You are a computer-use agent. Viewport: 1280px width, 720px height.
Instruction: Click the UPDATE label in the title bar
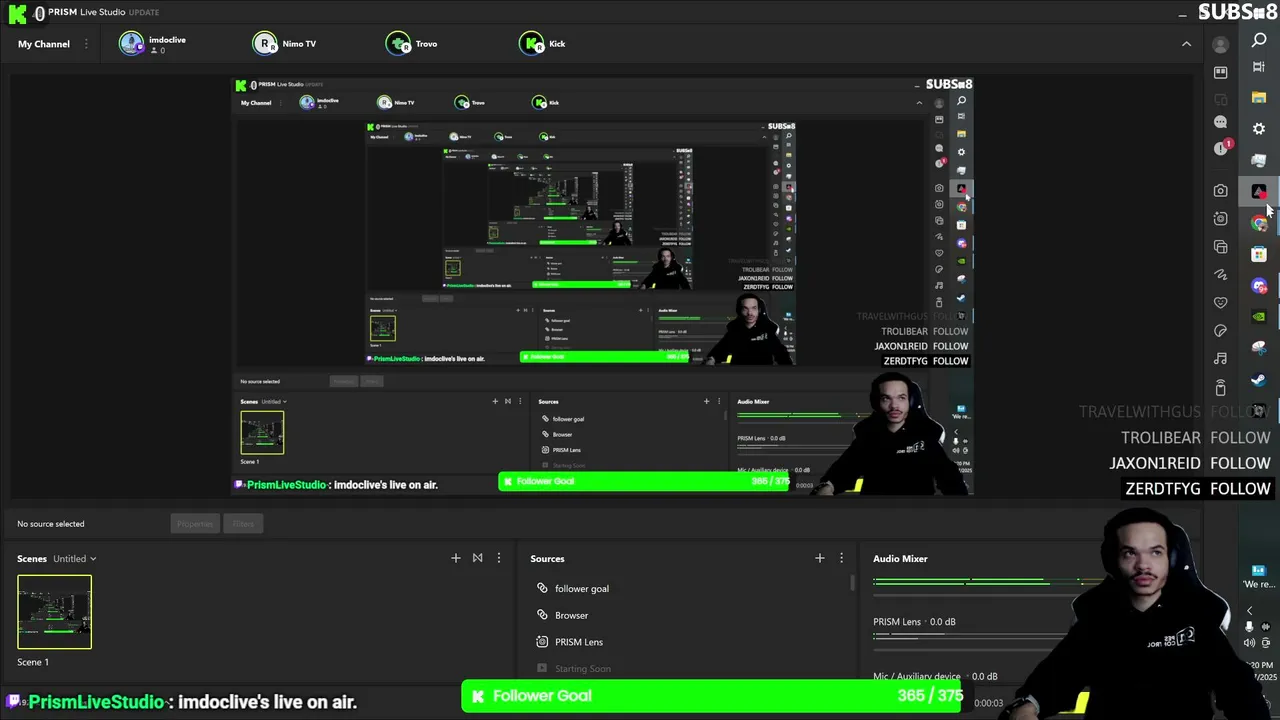pyautogui.click(x=144, y=12)
